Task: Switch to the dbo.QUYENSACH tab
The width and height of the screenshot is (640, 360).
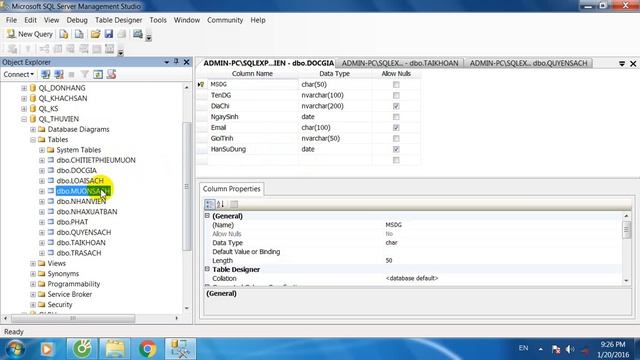Action: [x=528, y=63]
